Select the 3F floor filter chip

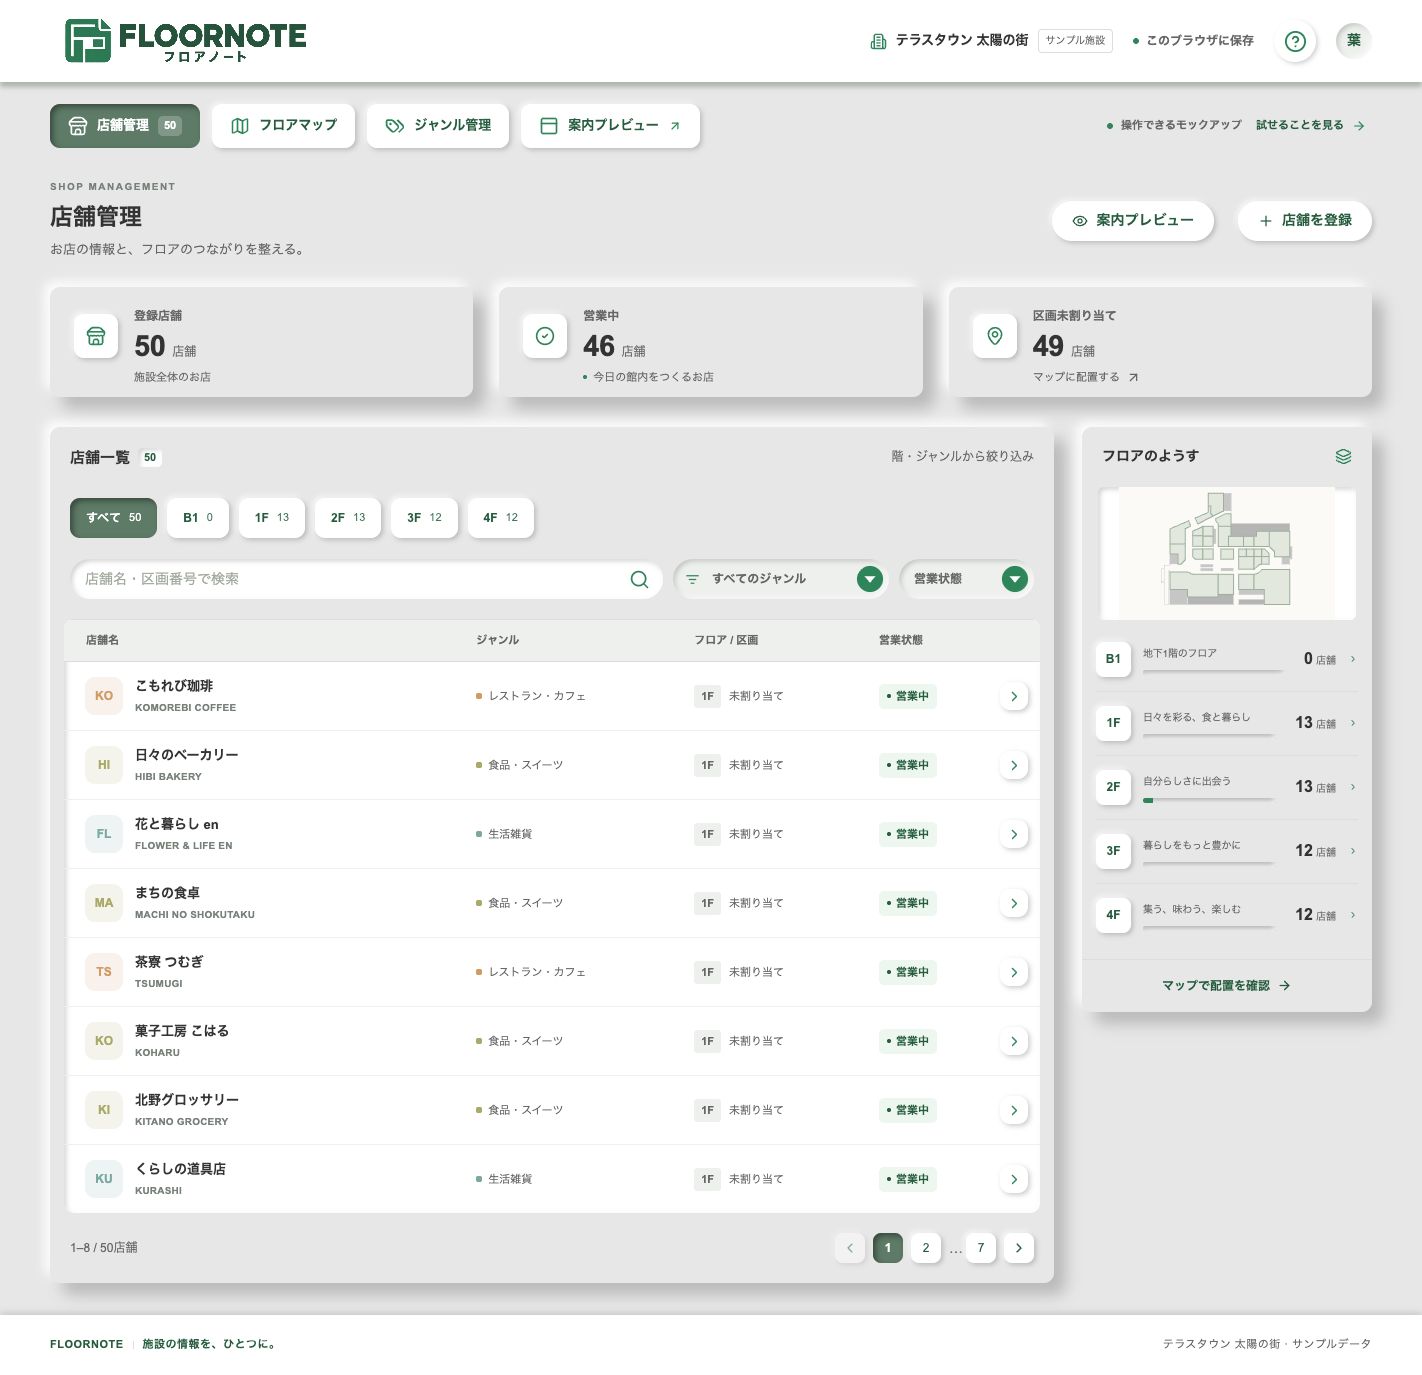(x=424, y=518)
